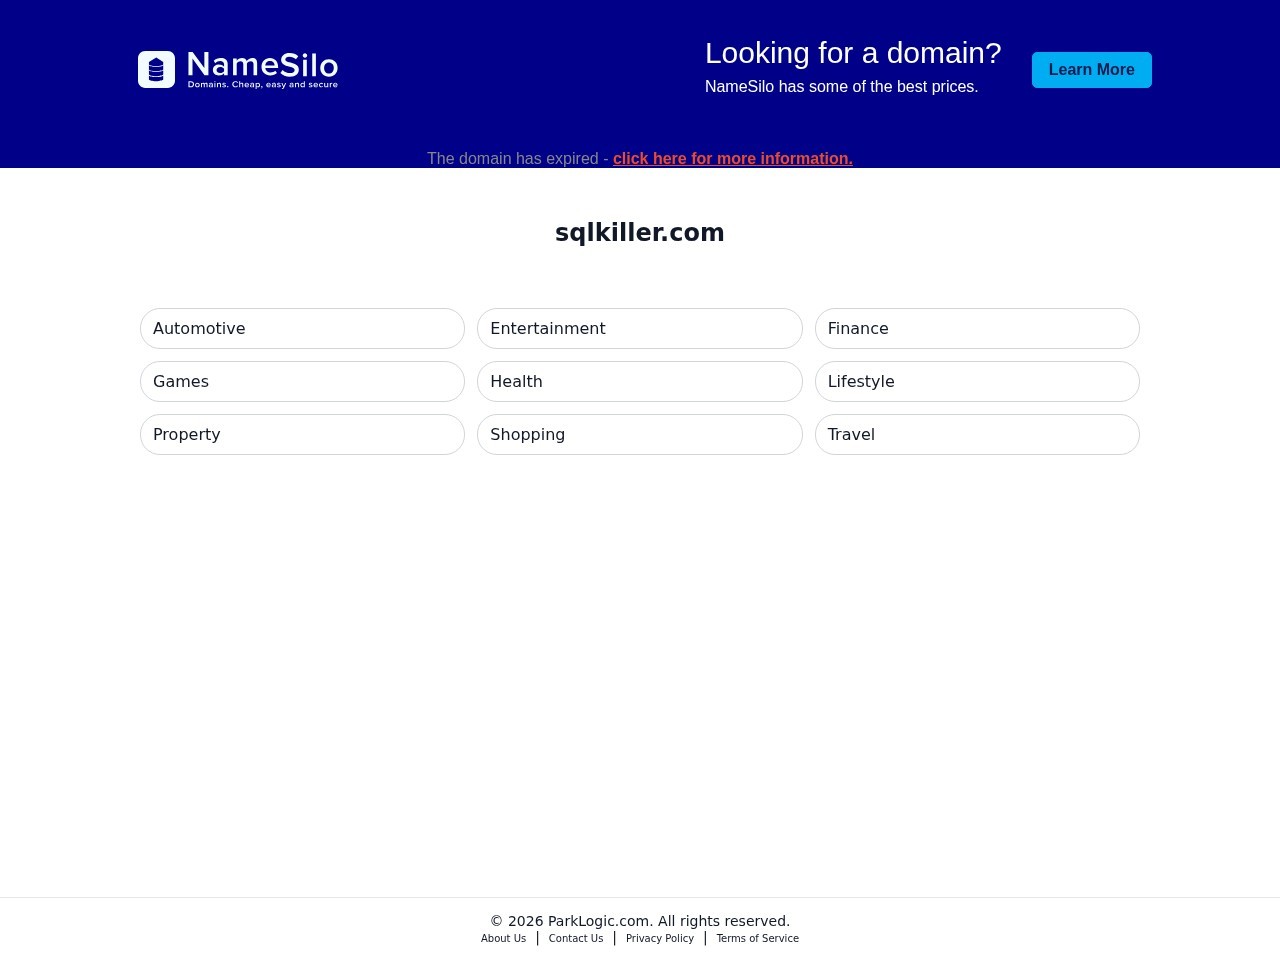Click the sqlkiller.com domain heading

[639, 232]
